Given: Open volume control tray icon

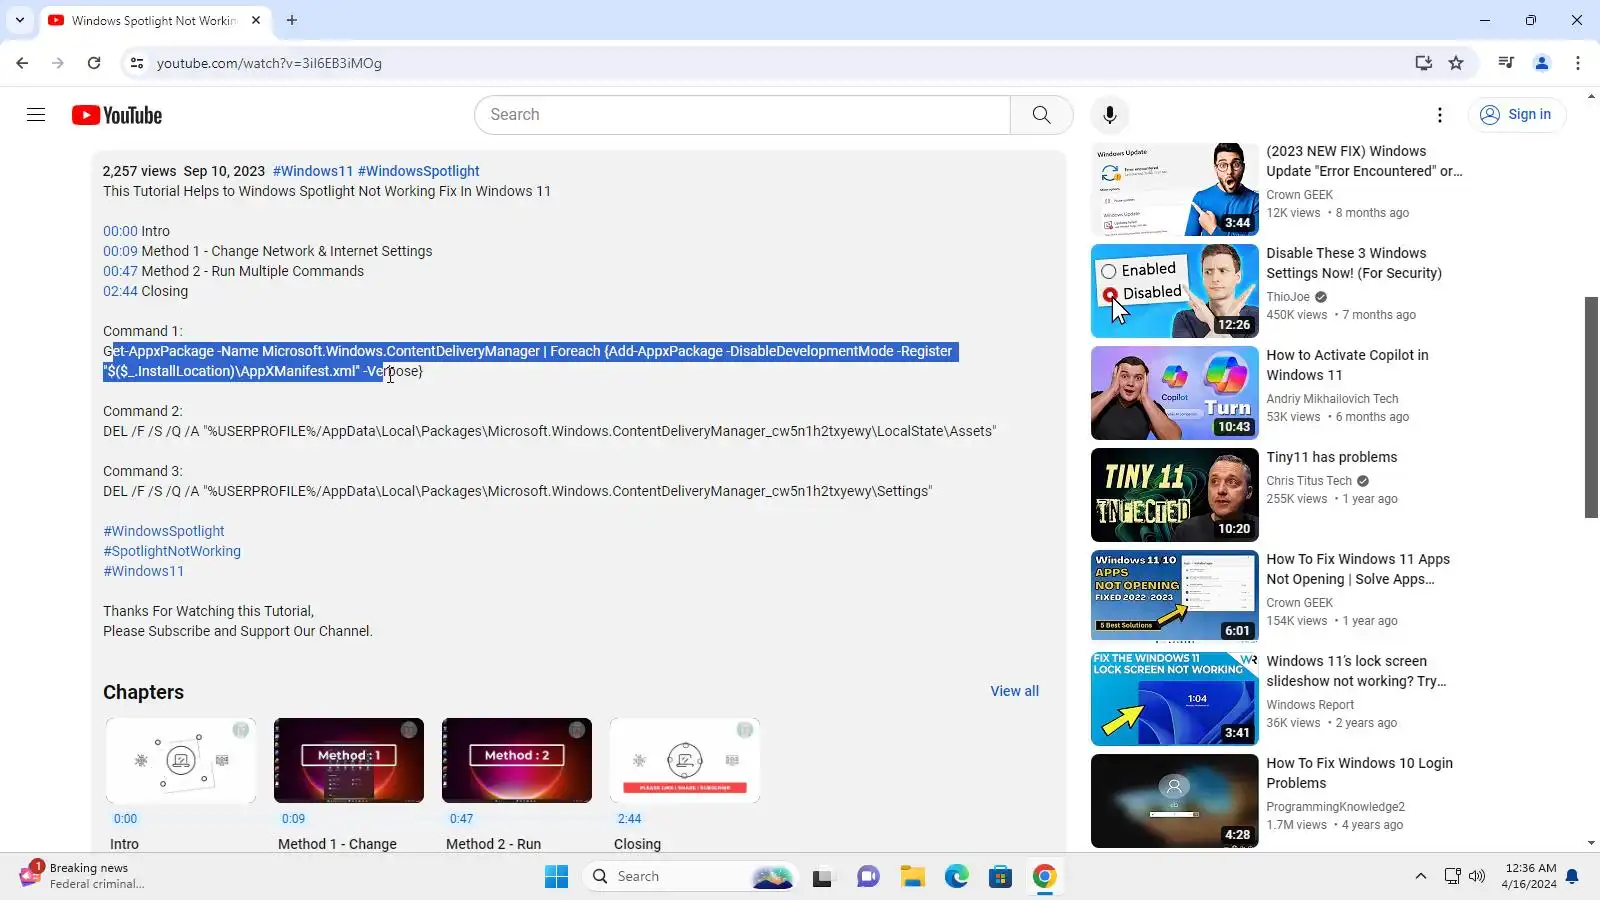Looking at the screenshot, I should pos(1477,877).
